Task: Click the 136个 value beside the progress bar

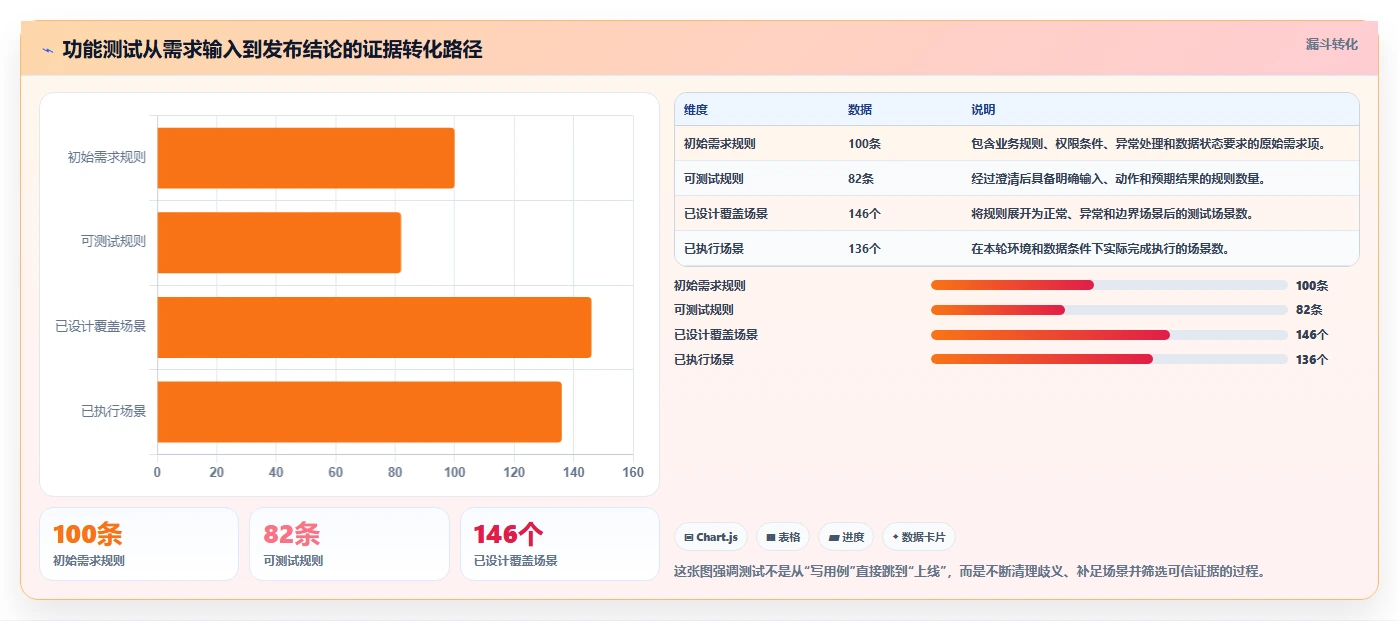Action: coord(1311,360)
